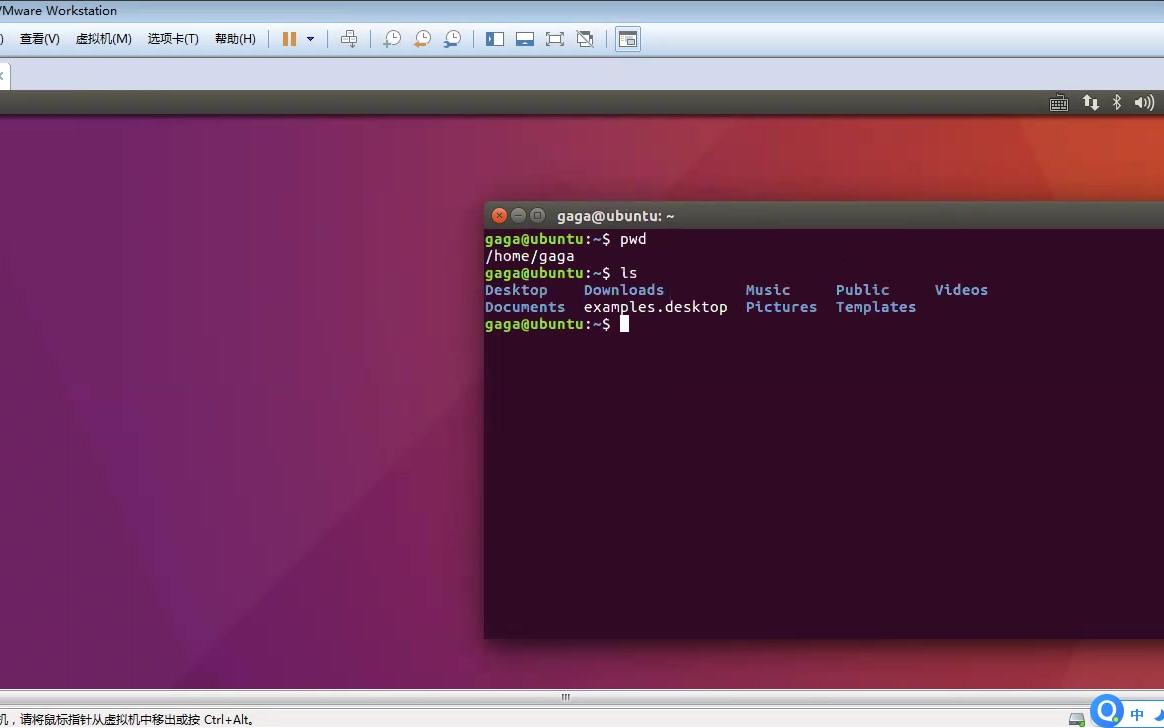Screen dimensions: 1164x728
Task: Open the blue Q icon in system tray
Action: pyautogui.click(x=1107, y=711)
